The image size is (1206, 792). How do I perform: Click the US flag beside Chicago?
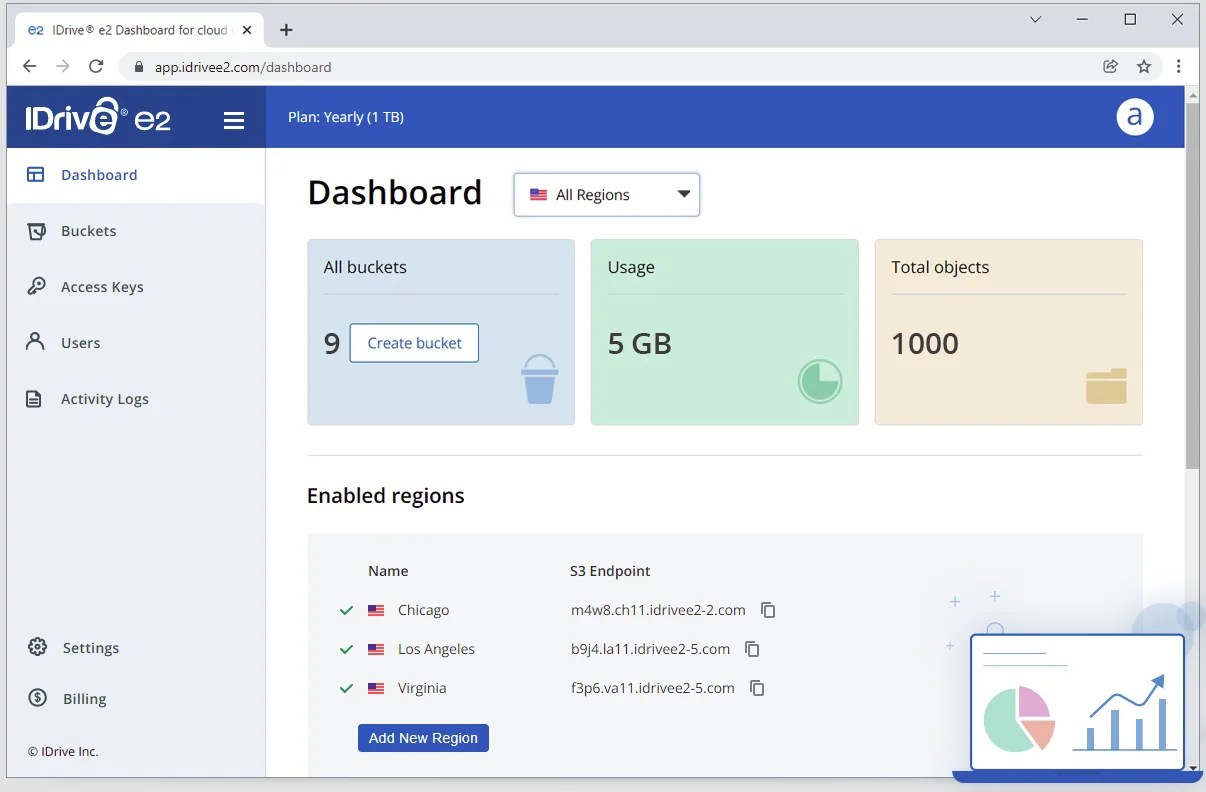coord(376,610)
